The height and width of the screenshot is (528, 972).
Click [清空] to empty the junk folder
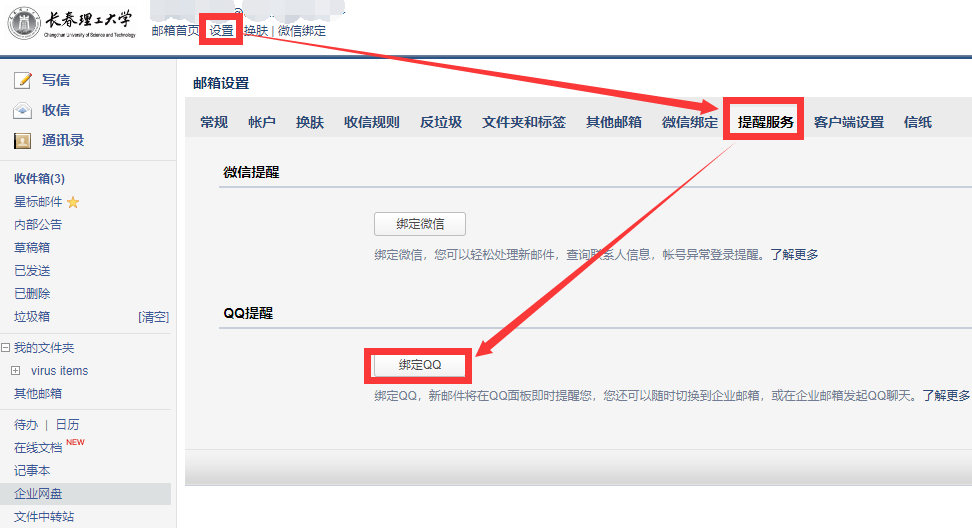(x=154, y=317)
